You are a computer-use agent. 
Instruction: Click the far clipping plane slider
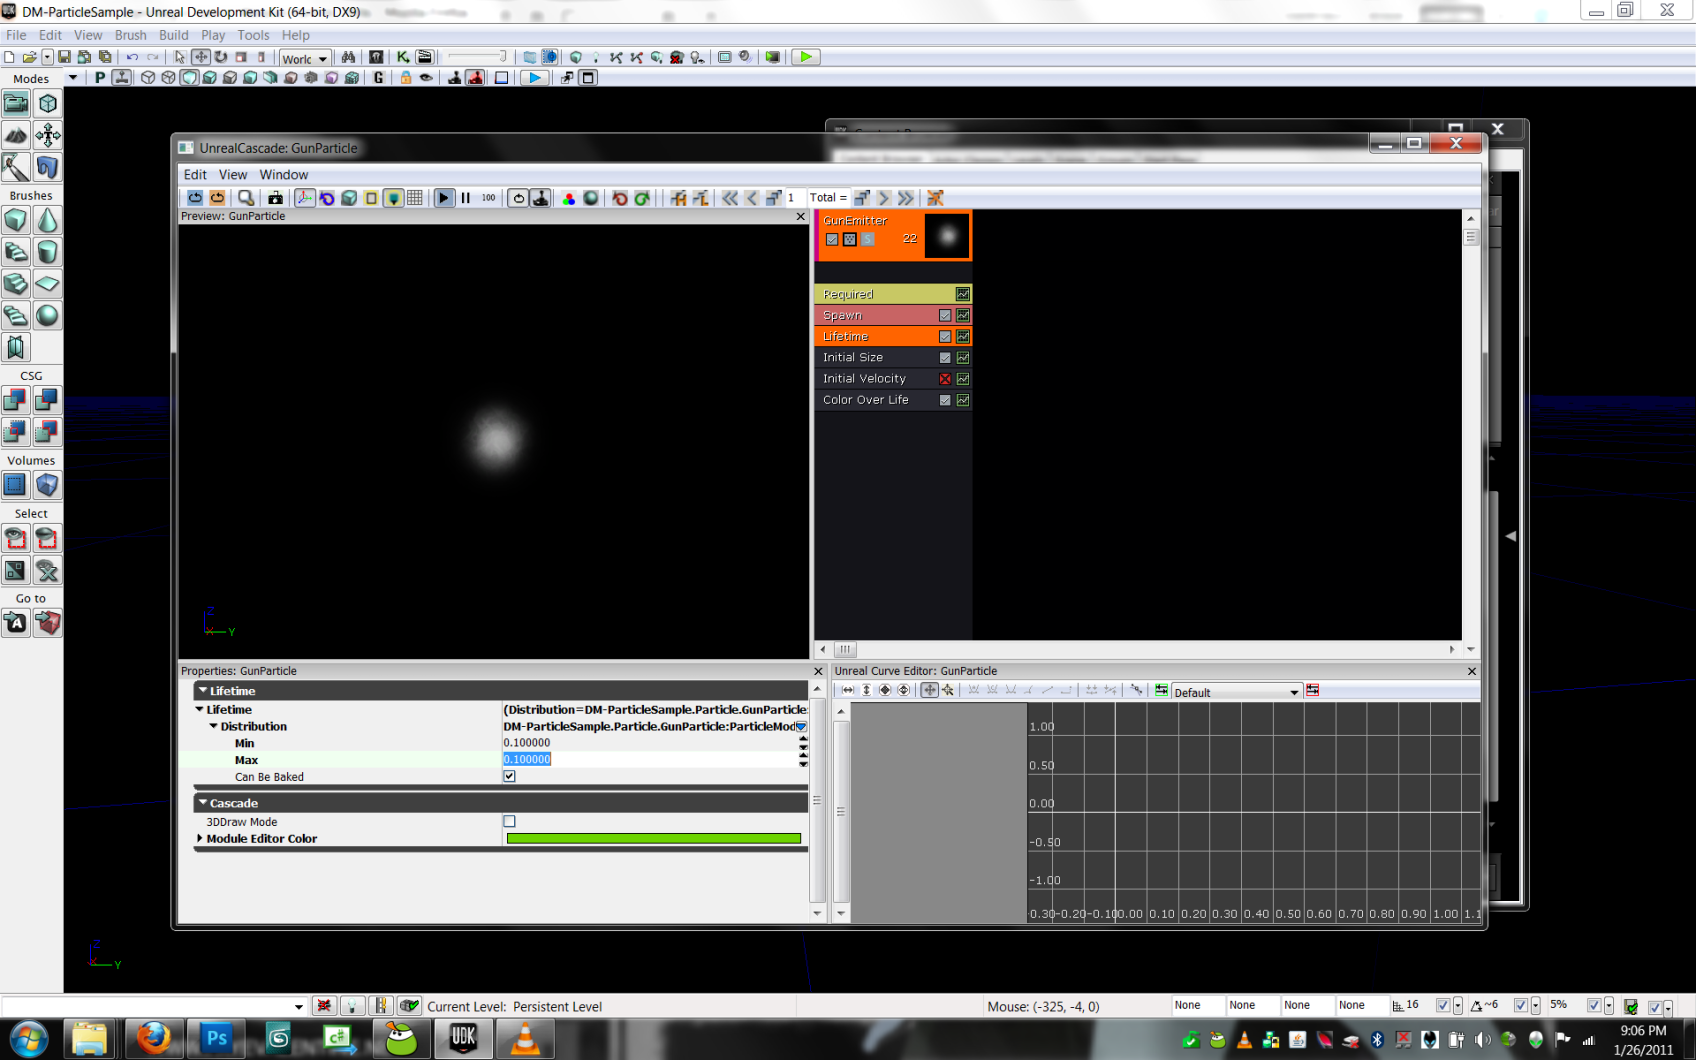coord(476,57)
